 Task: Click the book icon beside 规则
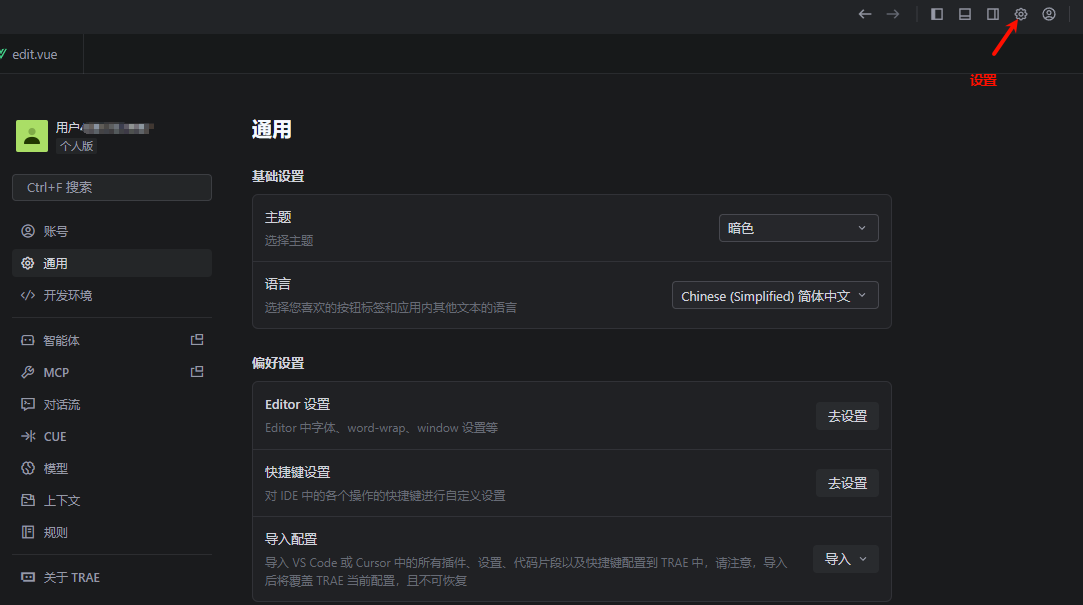(x=28, y=532)
